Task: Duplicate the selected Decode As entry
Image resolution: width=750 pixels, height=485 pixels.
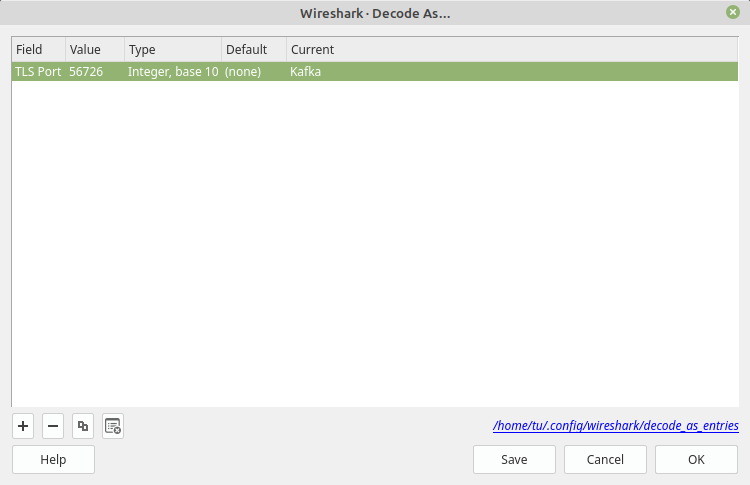Action: [x=83, y=426]
